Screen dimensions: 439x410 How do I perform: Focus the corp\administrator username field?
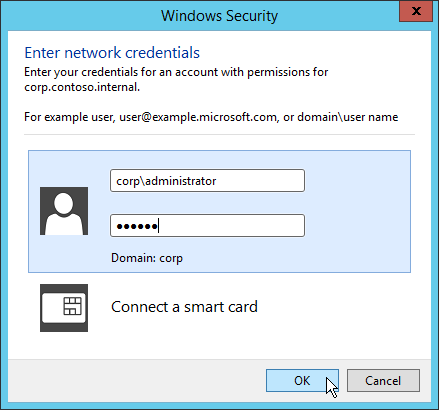[x=207, y=181]
